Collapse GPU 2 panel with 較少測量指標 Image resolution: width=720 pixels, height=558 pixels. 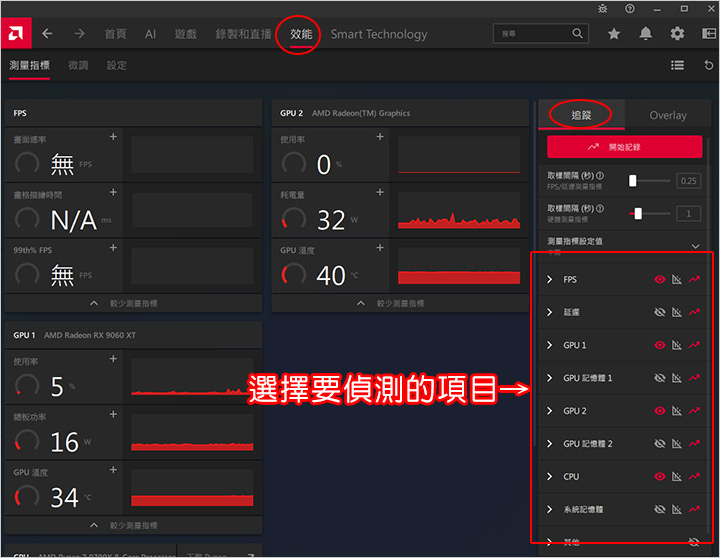(400, 303)
